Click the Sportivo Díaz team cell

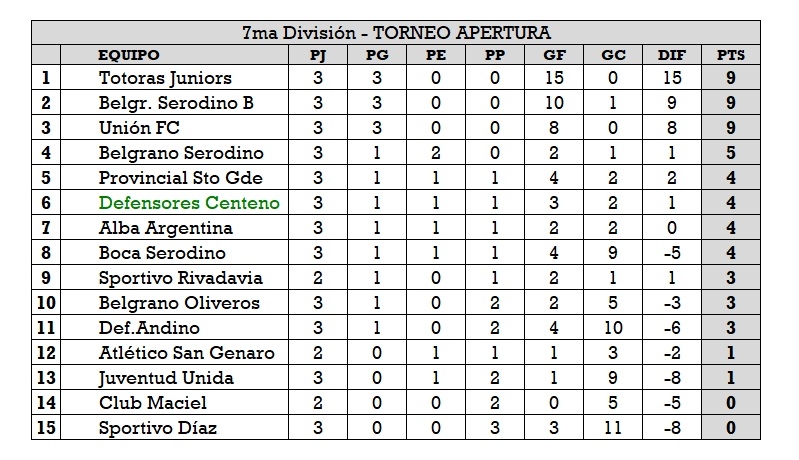(x=158, y=428)
